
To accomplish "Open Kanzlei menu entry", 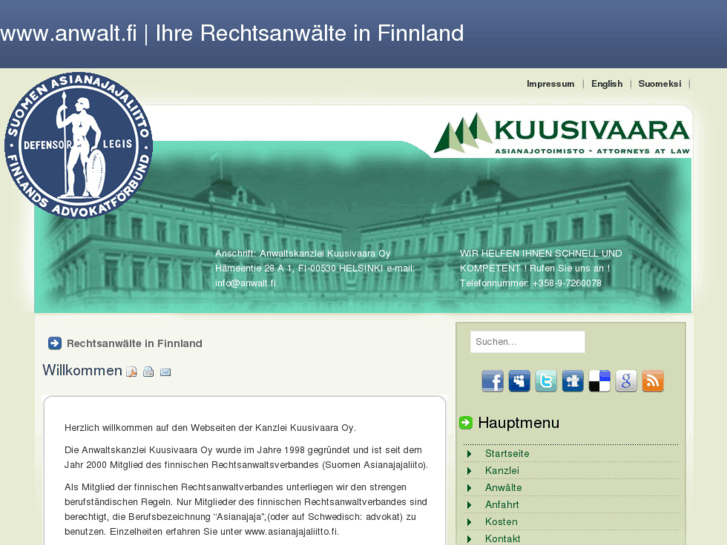I will click(502, 471).
